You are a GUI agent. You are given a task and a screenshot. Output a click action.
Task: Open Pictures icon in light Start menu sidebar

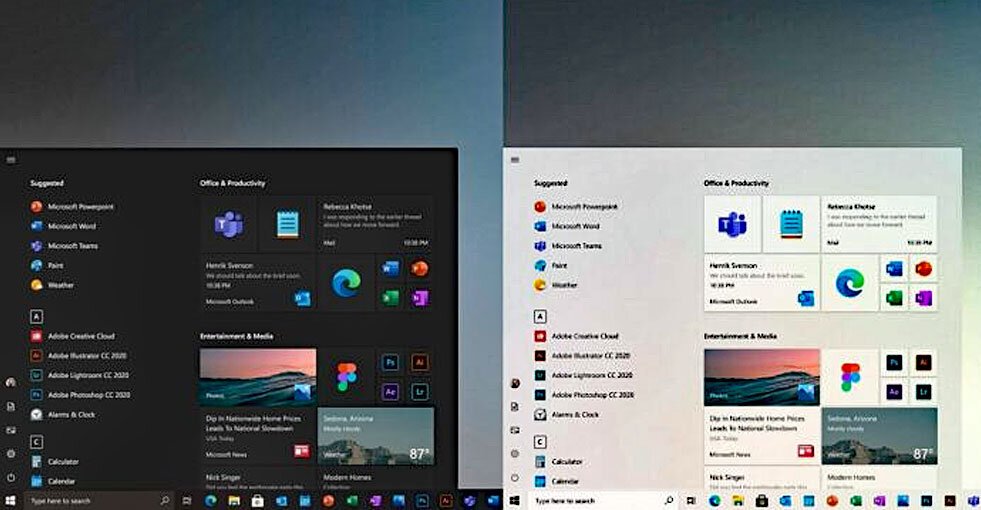coord(514,430)
